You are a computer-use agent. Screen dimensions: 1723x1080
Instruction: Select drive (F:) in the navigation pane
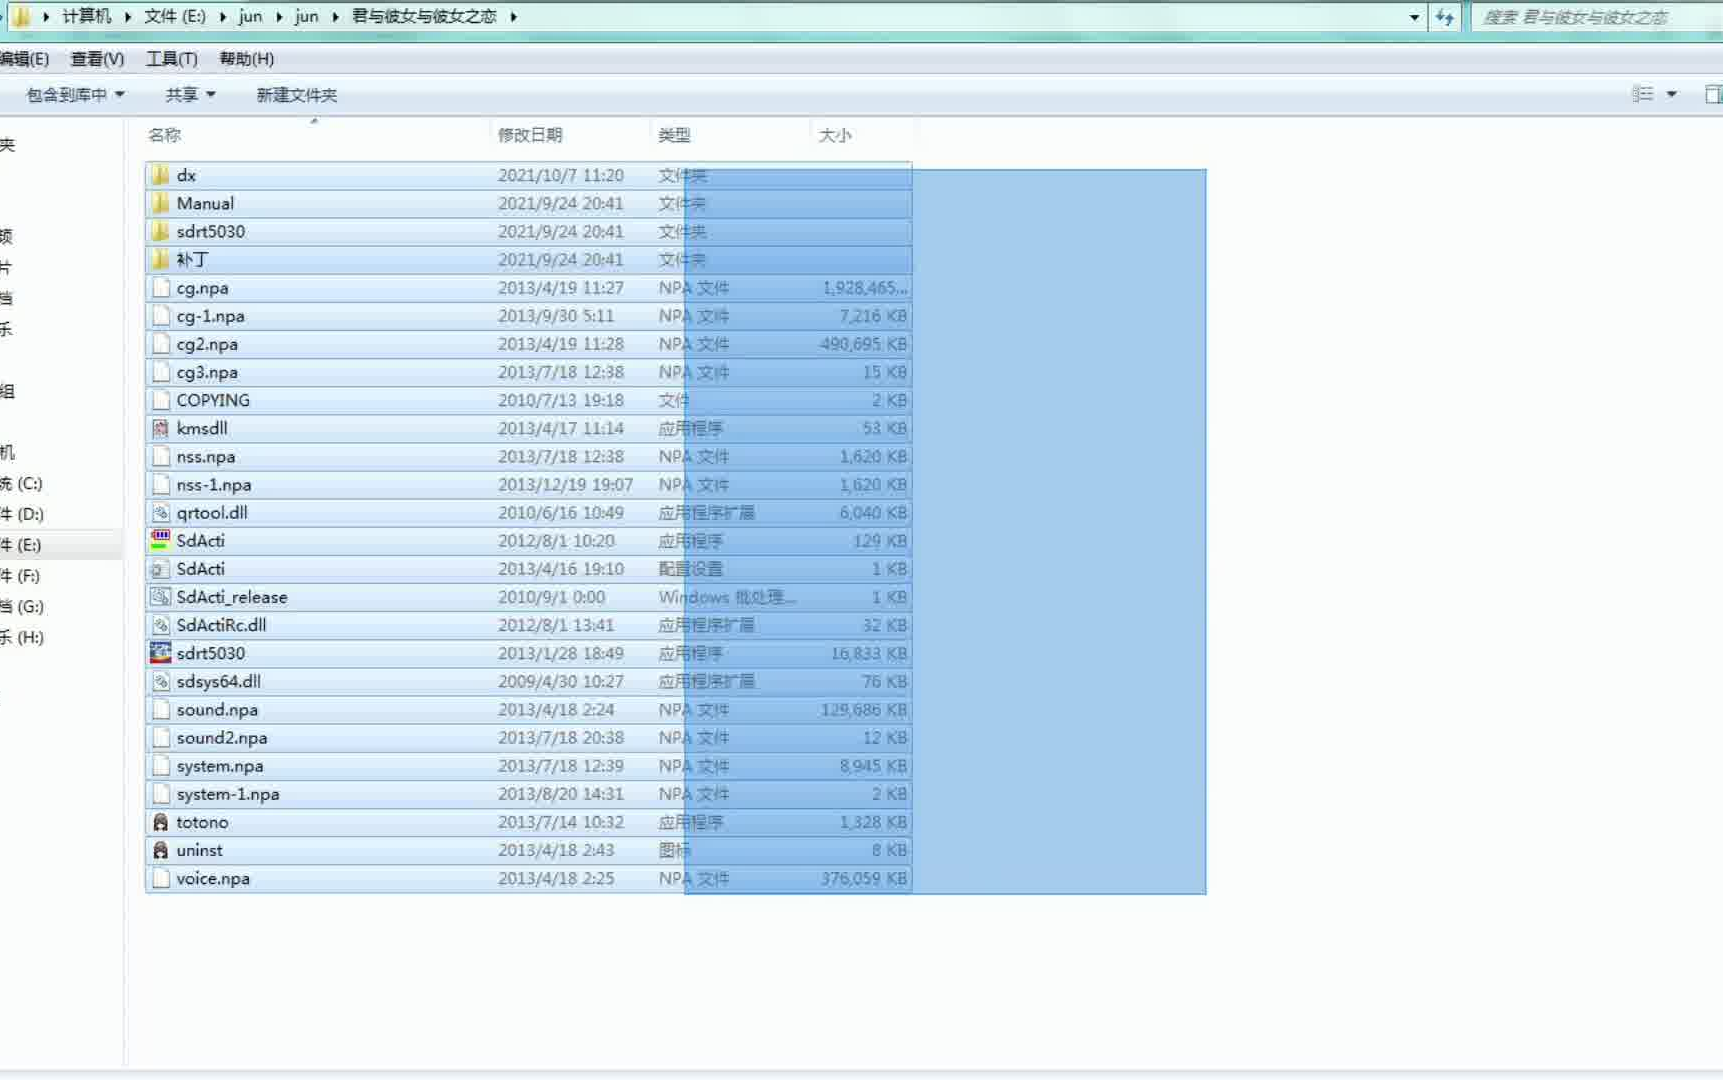pos(22,576)
